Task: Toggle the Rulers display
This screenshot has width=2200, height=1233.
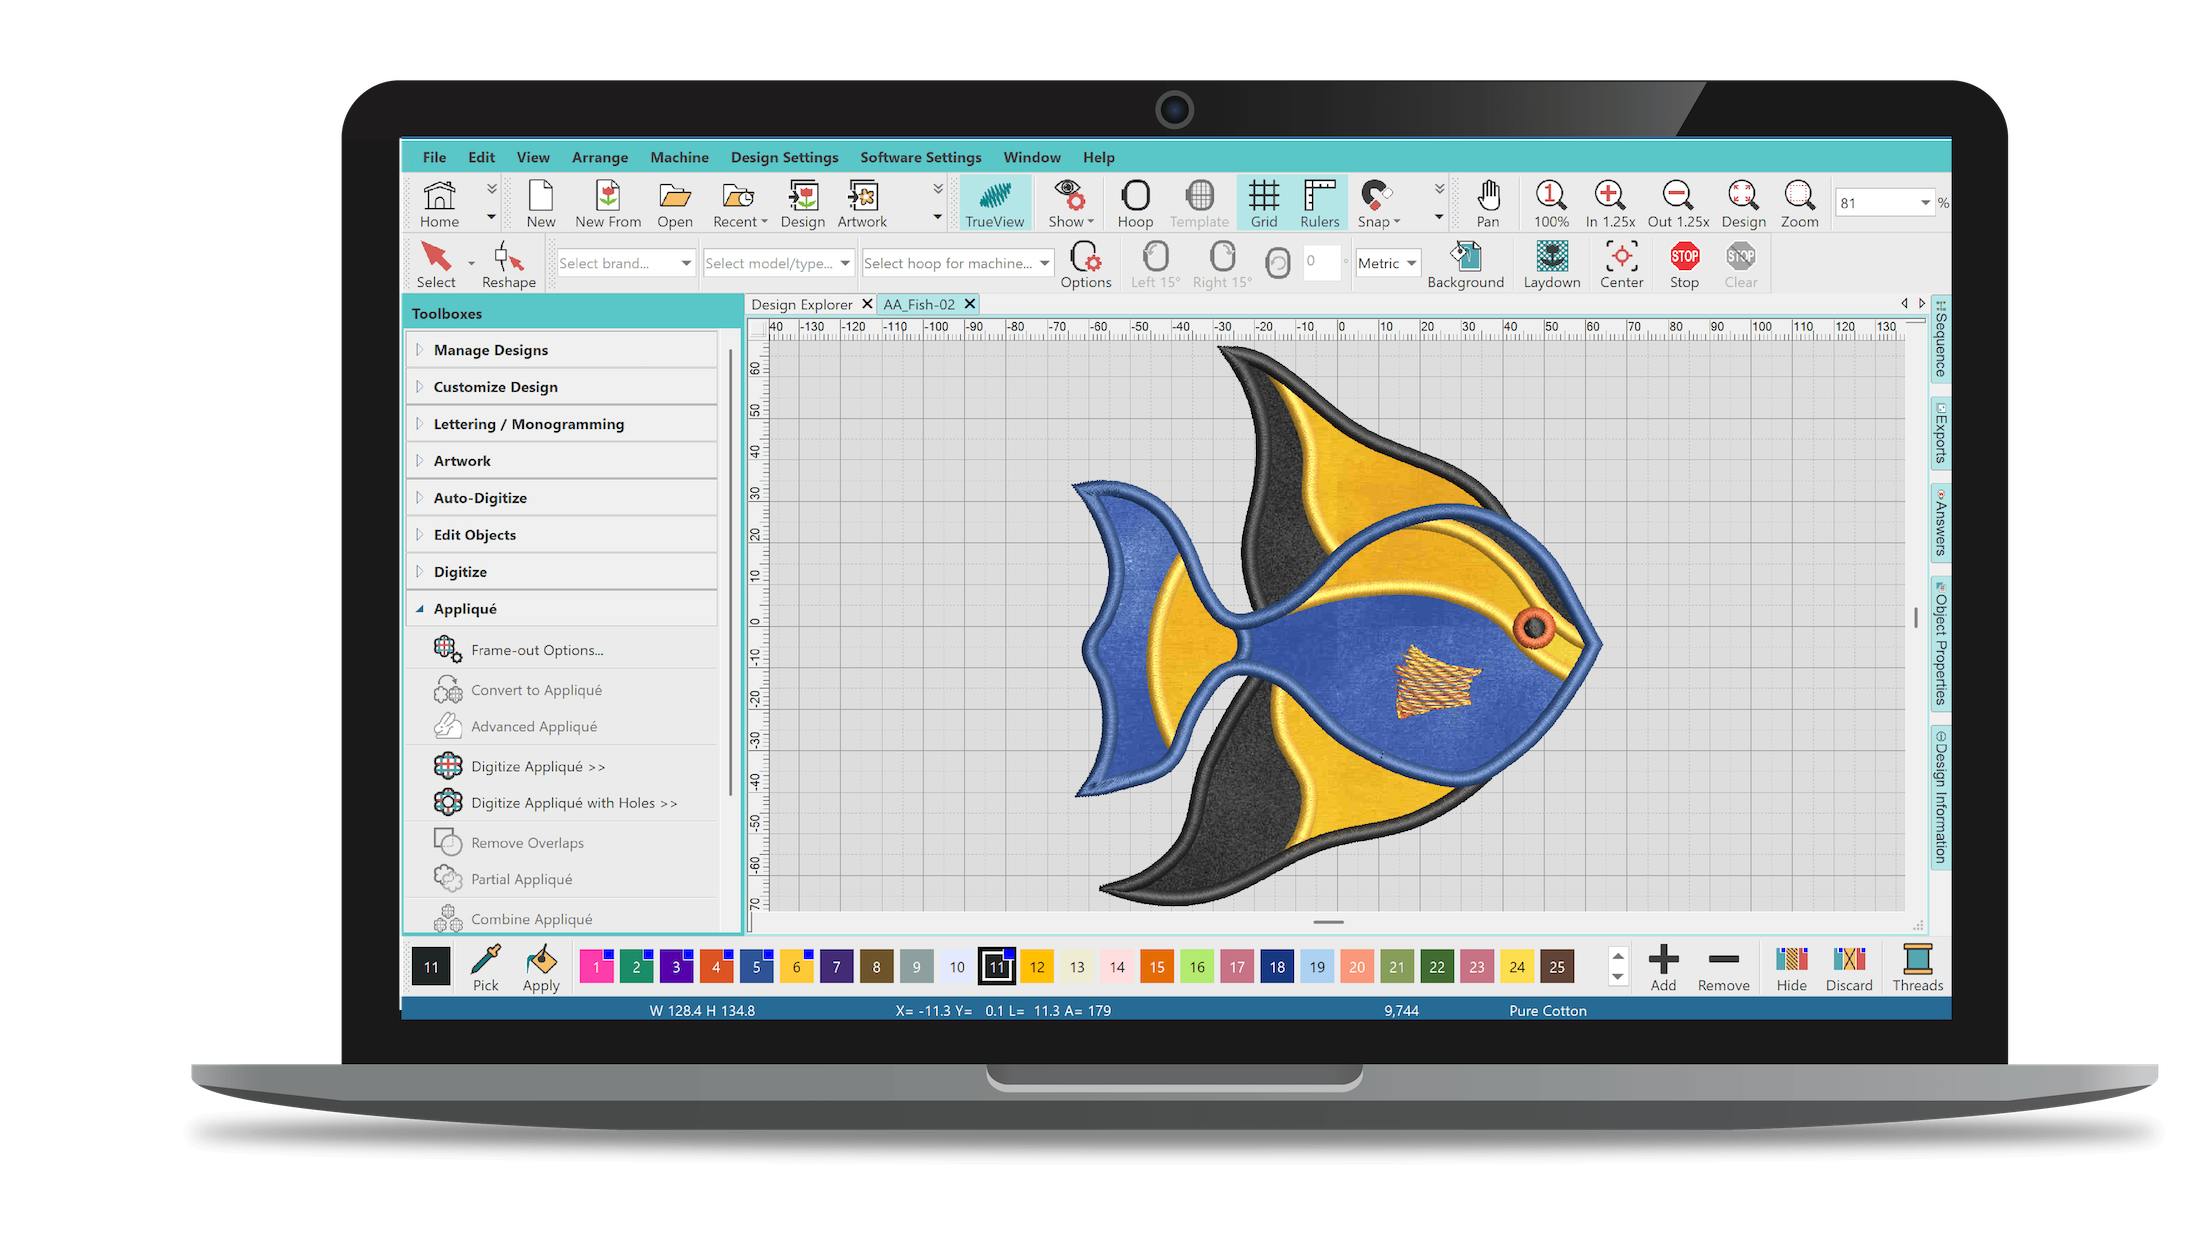Action: tap(1319, 204)
